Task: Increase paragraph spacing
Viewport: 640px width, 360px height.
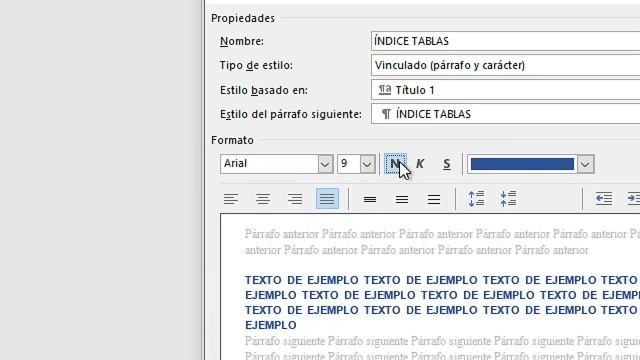Action: pos(476,199)
